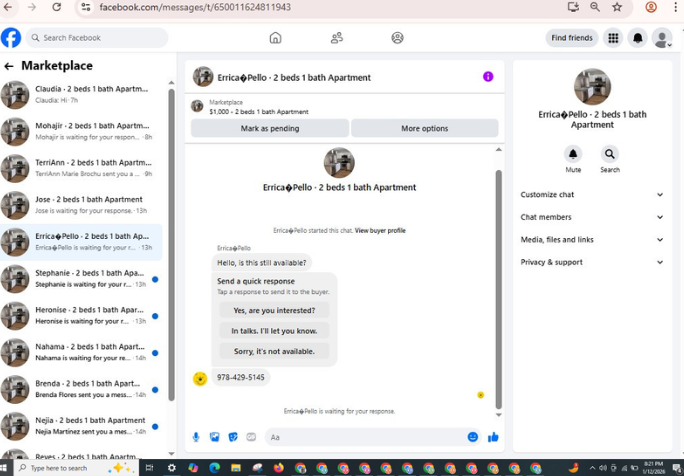Expand the Customize chat section
The image size is (684, 476).
click(x=592, y=195)
